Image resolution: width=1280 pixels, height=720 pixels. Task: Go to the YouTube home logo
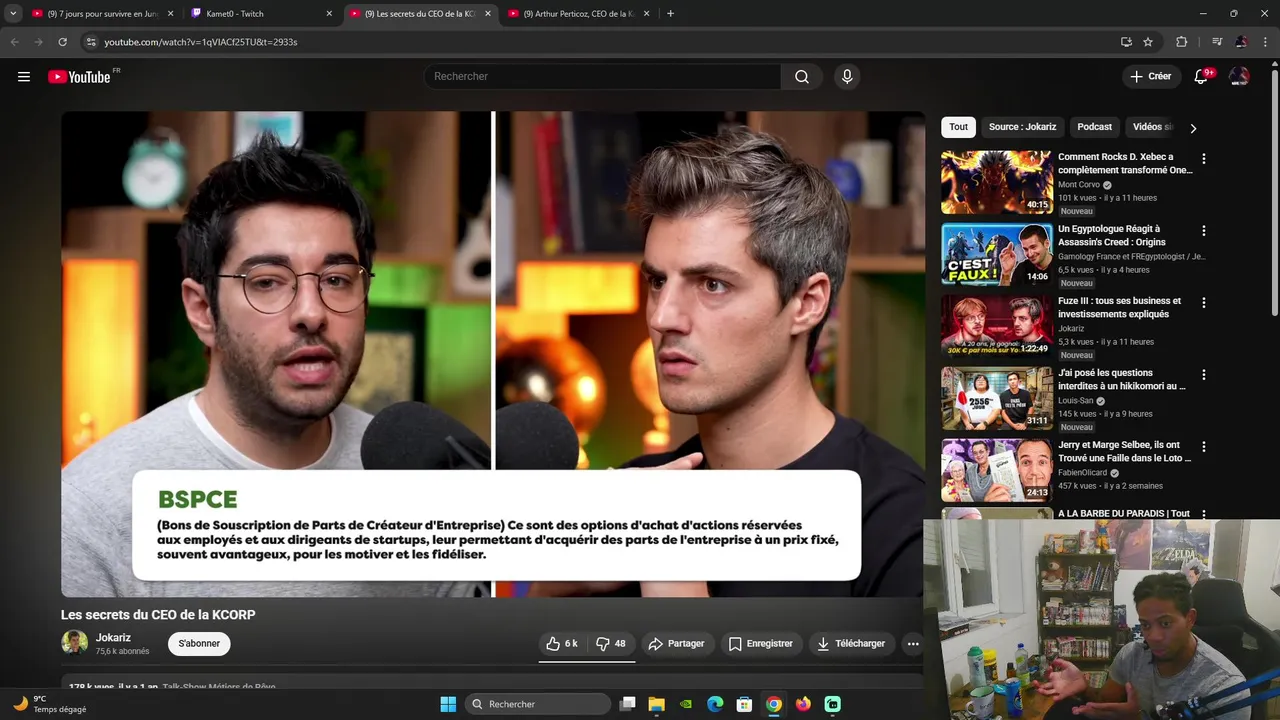79,77
